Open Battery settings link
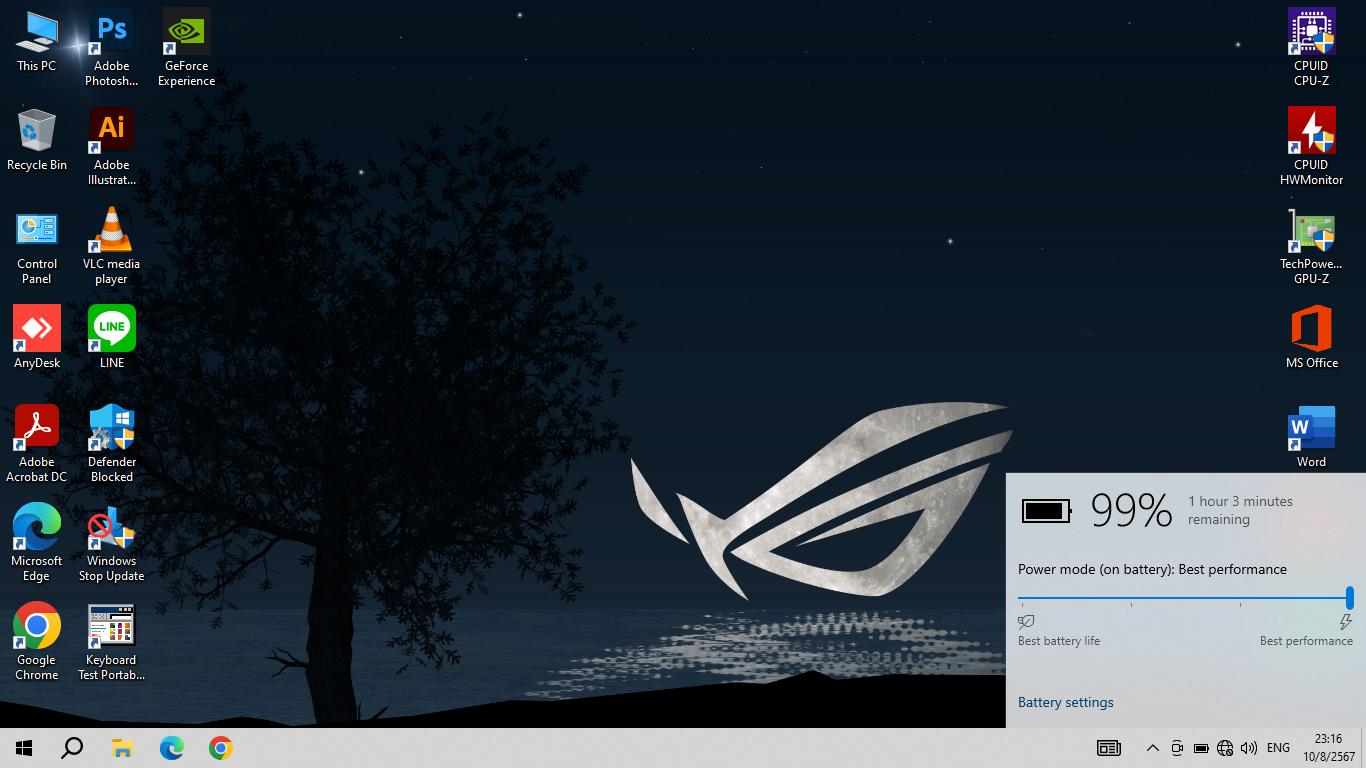This screenshot has width=1366, height=768. click(1065, 702)
